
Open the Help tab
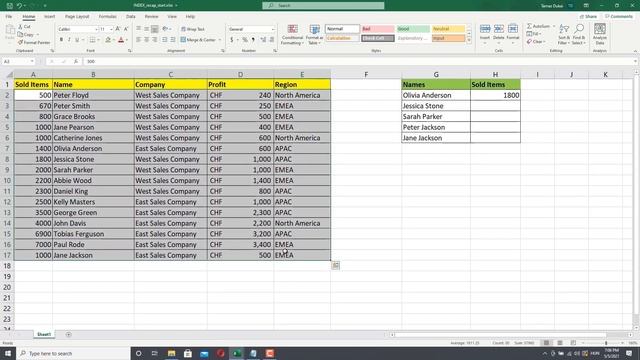click(190, 16)
